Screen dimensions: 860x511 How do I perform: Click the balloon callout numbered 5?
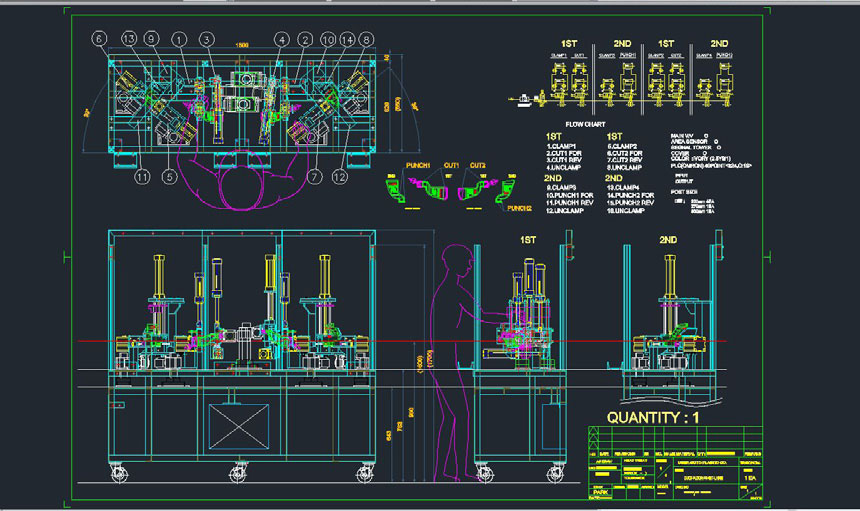[170, 178]
